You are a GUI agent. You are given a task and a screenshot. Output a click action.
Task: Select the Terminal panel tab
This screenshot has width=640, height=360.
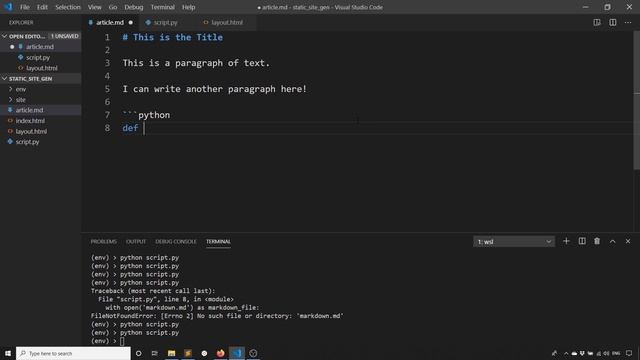[218, 242]
